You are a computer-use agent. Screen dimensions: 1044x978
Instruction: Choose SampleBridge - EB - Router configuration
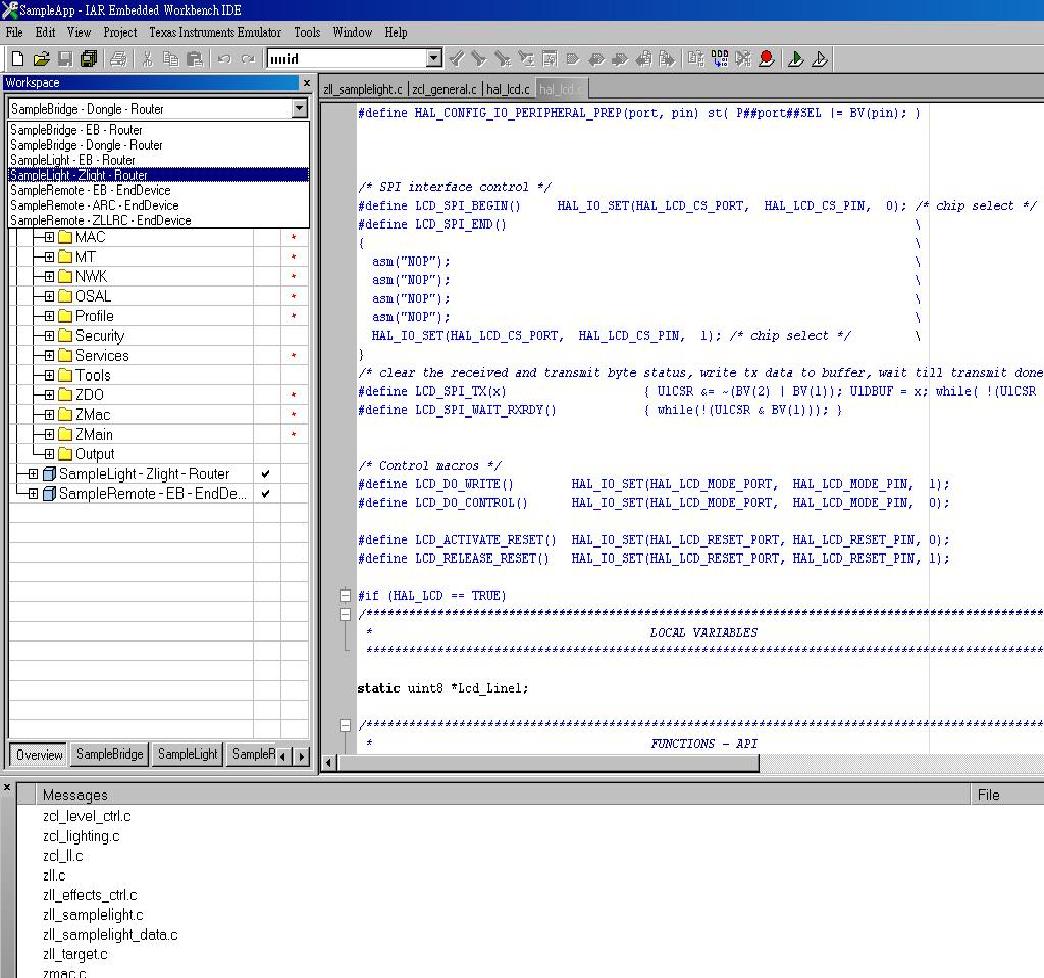point(158,130)
